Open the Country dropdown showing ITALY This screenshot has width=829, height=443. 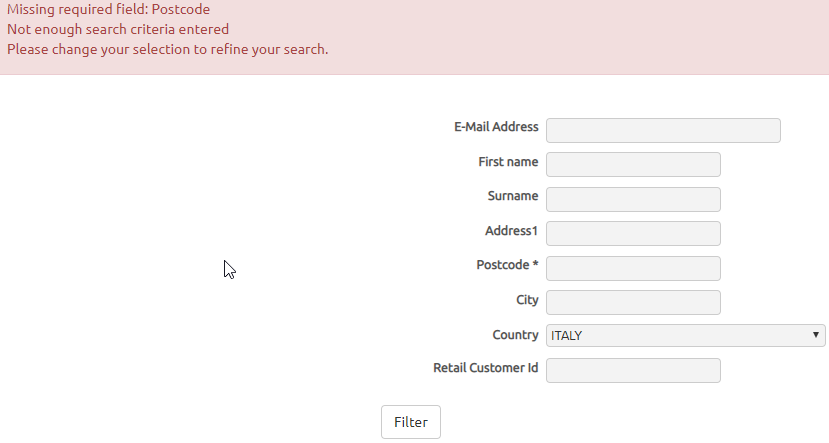point(685,336)
